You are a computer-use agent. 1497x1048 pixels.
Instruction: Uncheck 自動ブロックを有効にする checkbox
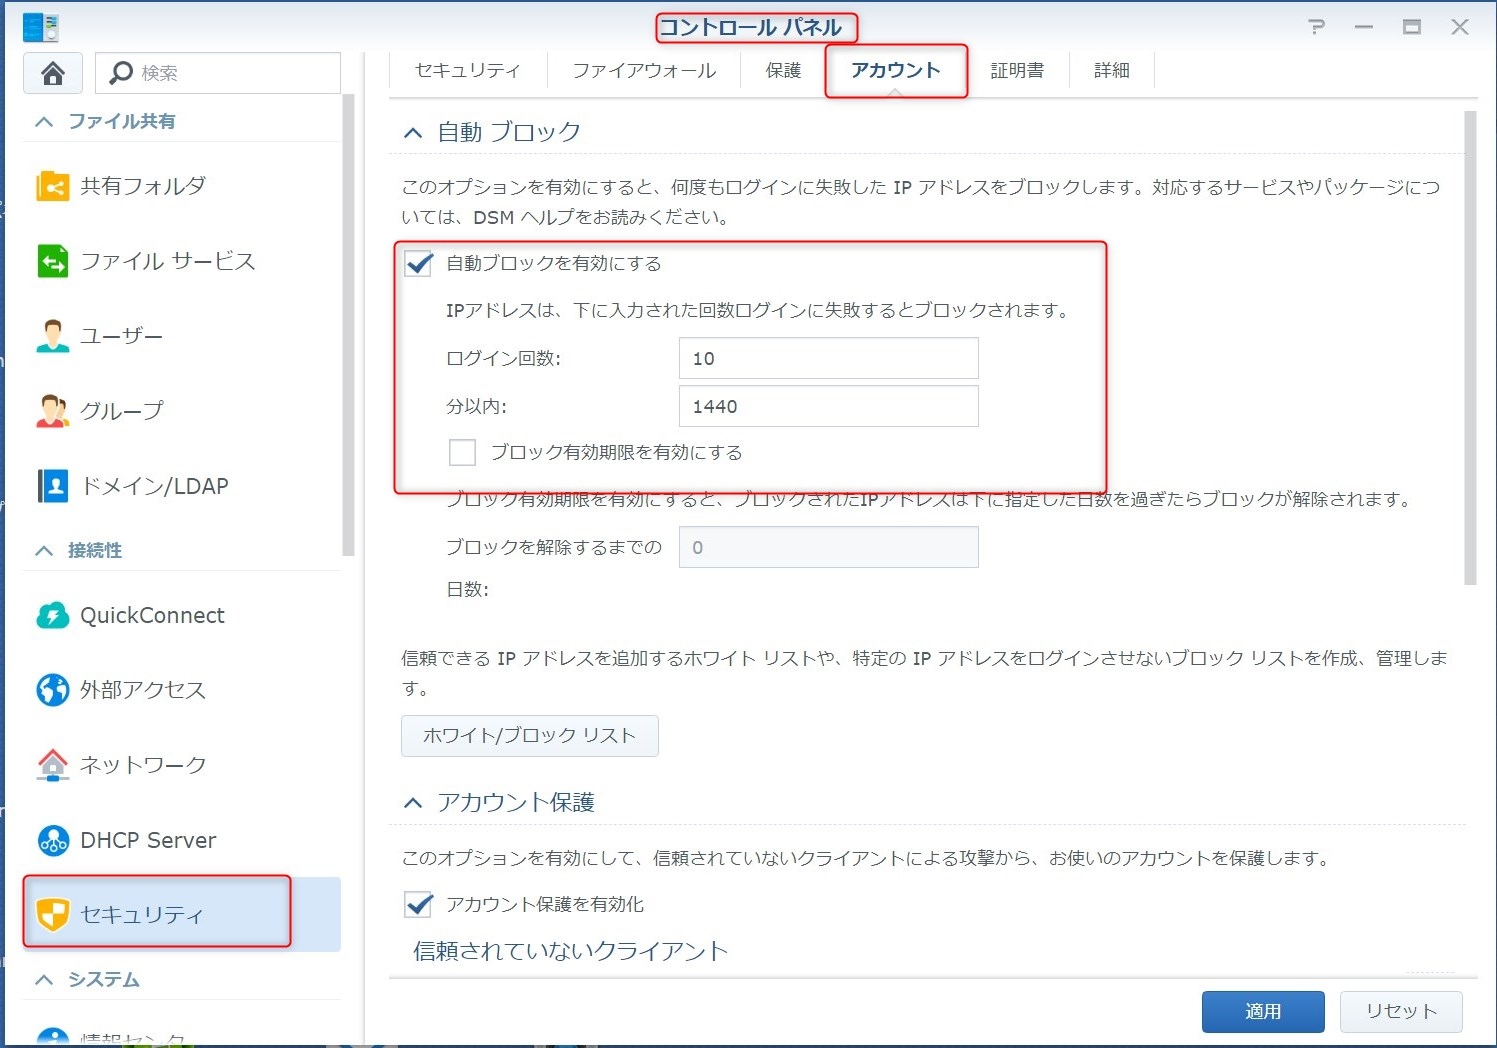(x=419, y=264)
